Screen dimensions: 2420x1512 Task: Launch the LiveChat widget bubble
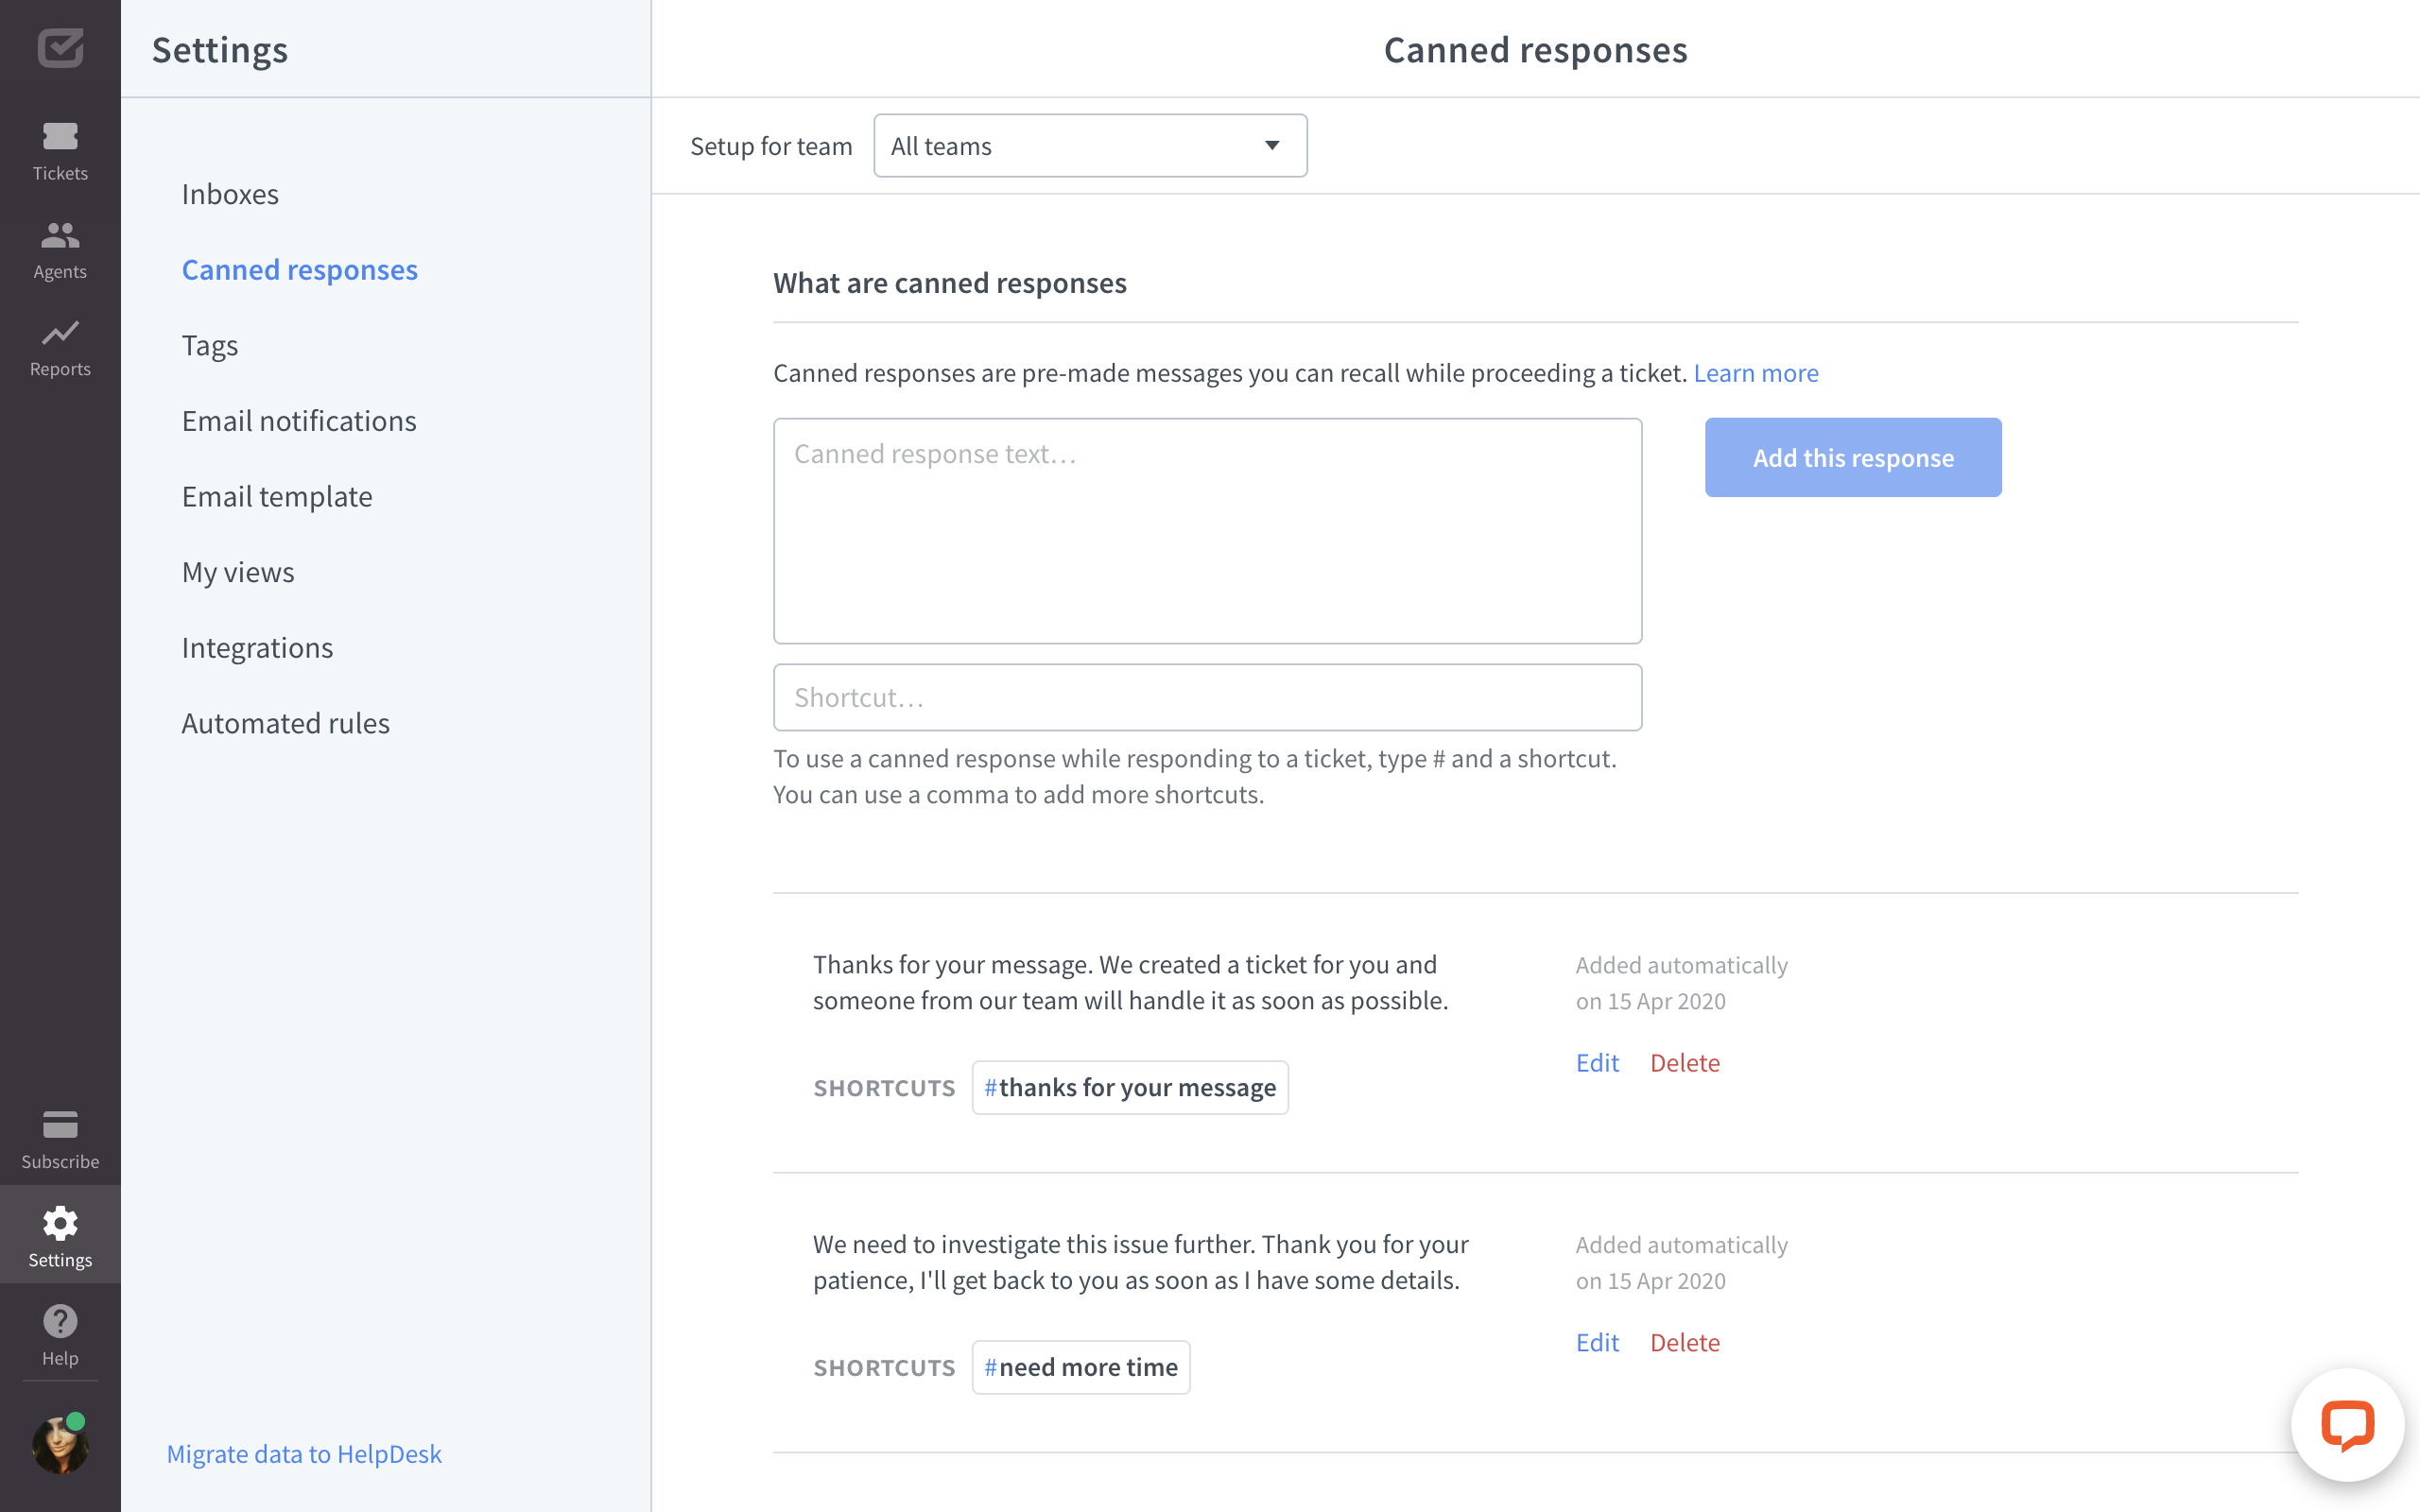(2347, 1426)
